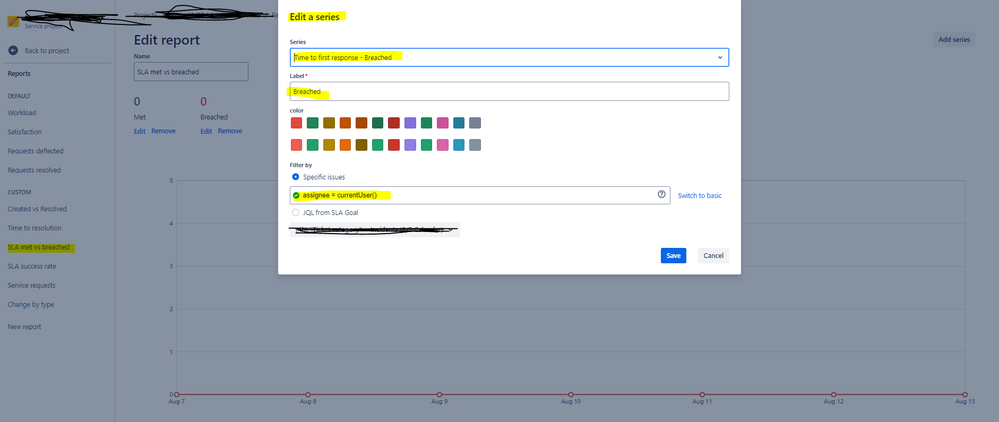
Task: Click the Edit a series dialog title
Action: tap(315, 17)
